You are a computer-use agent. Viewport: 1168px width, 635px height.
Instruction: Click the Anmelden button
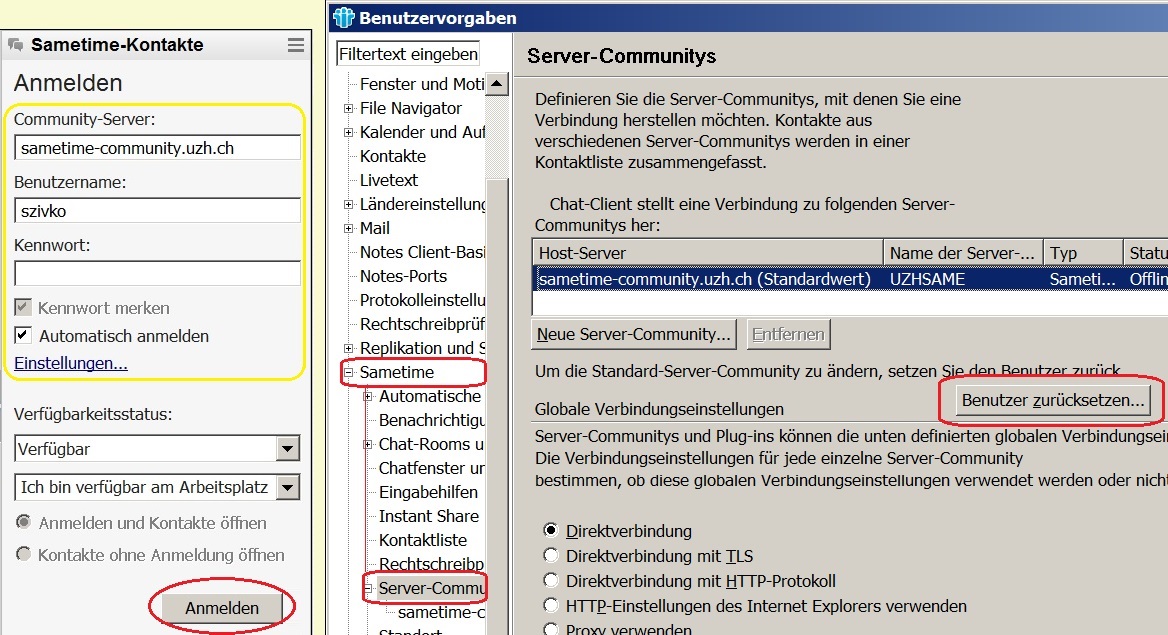[222, 608]
